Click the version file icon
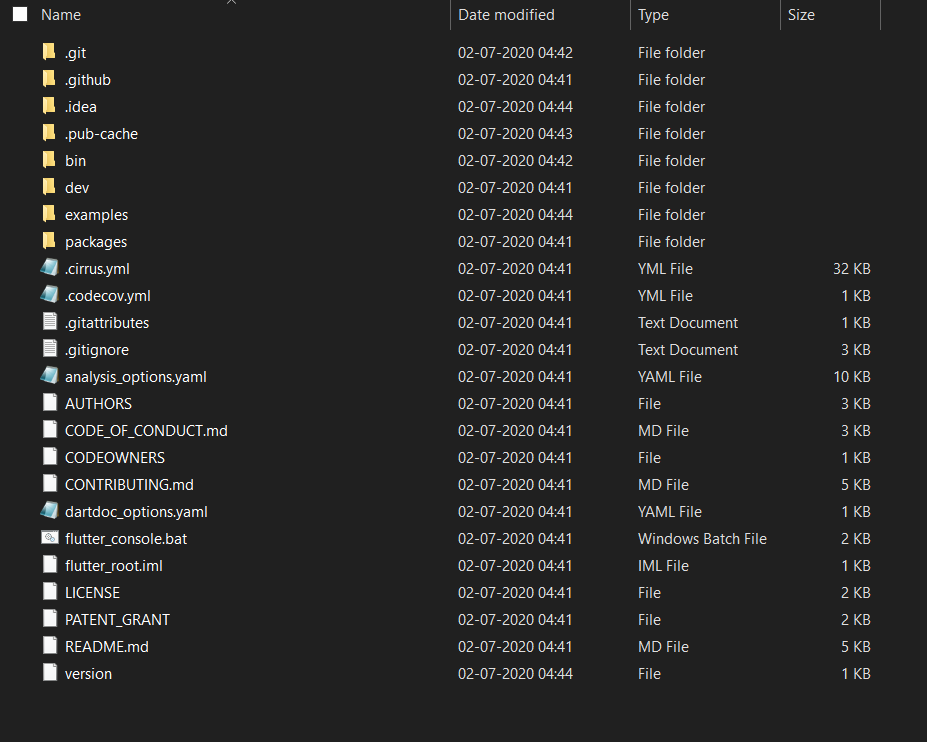The image size is (927, 742). (50, 673)
